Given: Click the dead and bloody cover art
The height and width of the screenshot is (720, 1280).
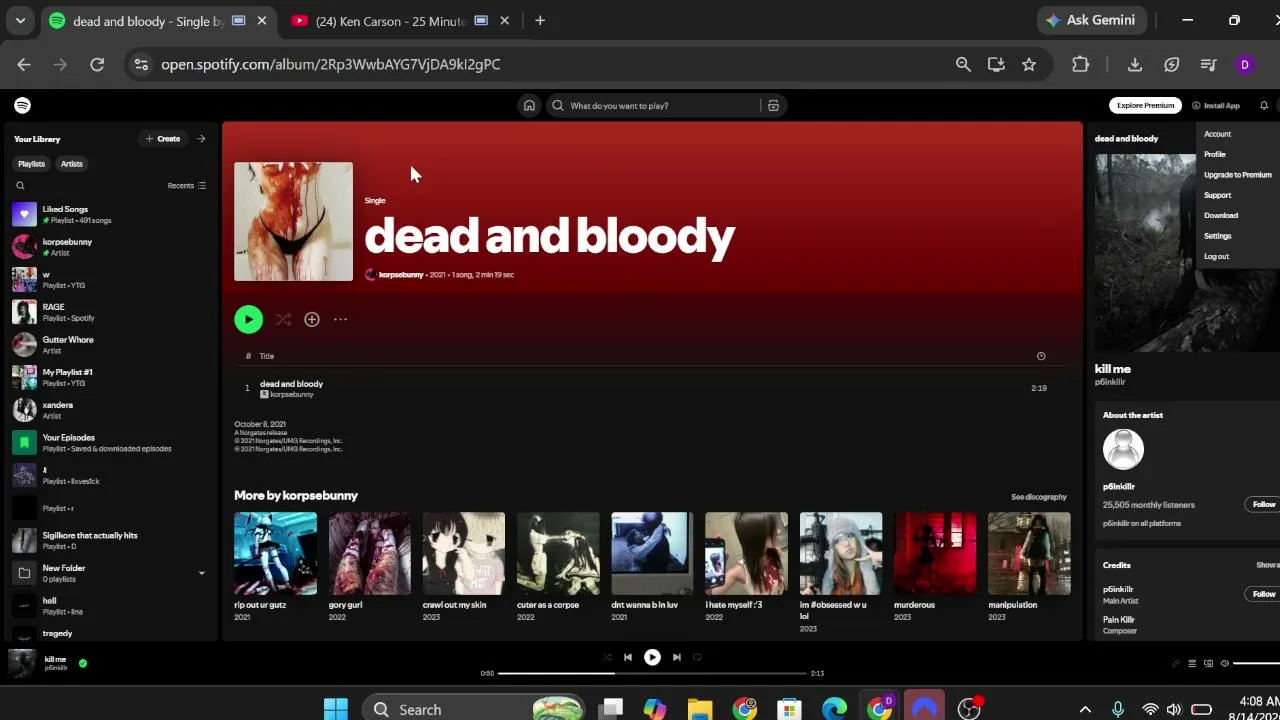Looking at the screenshot, I should pyautogui.click(x=293, y=221).
